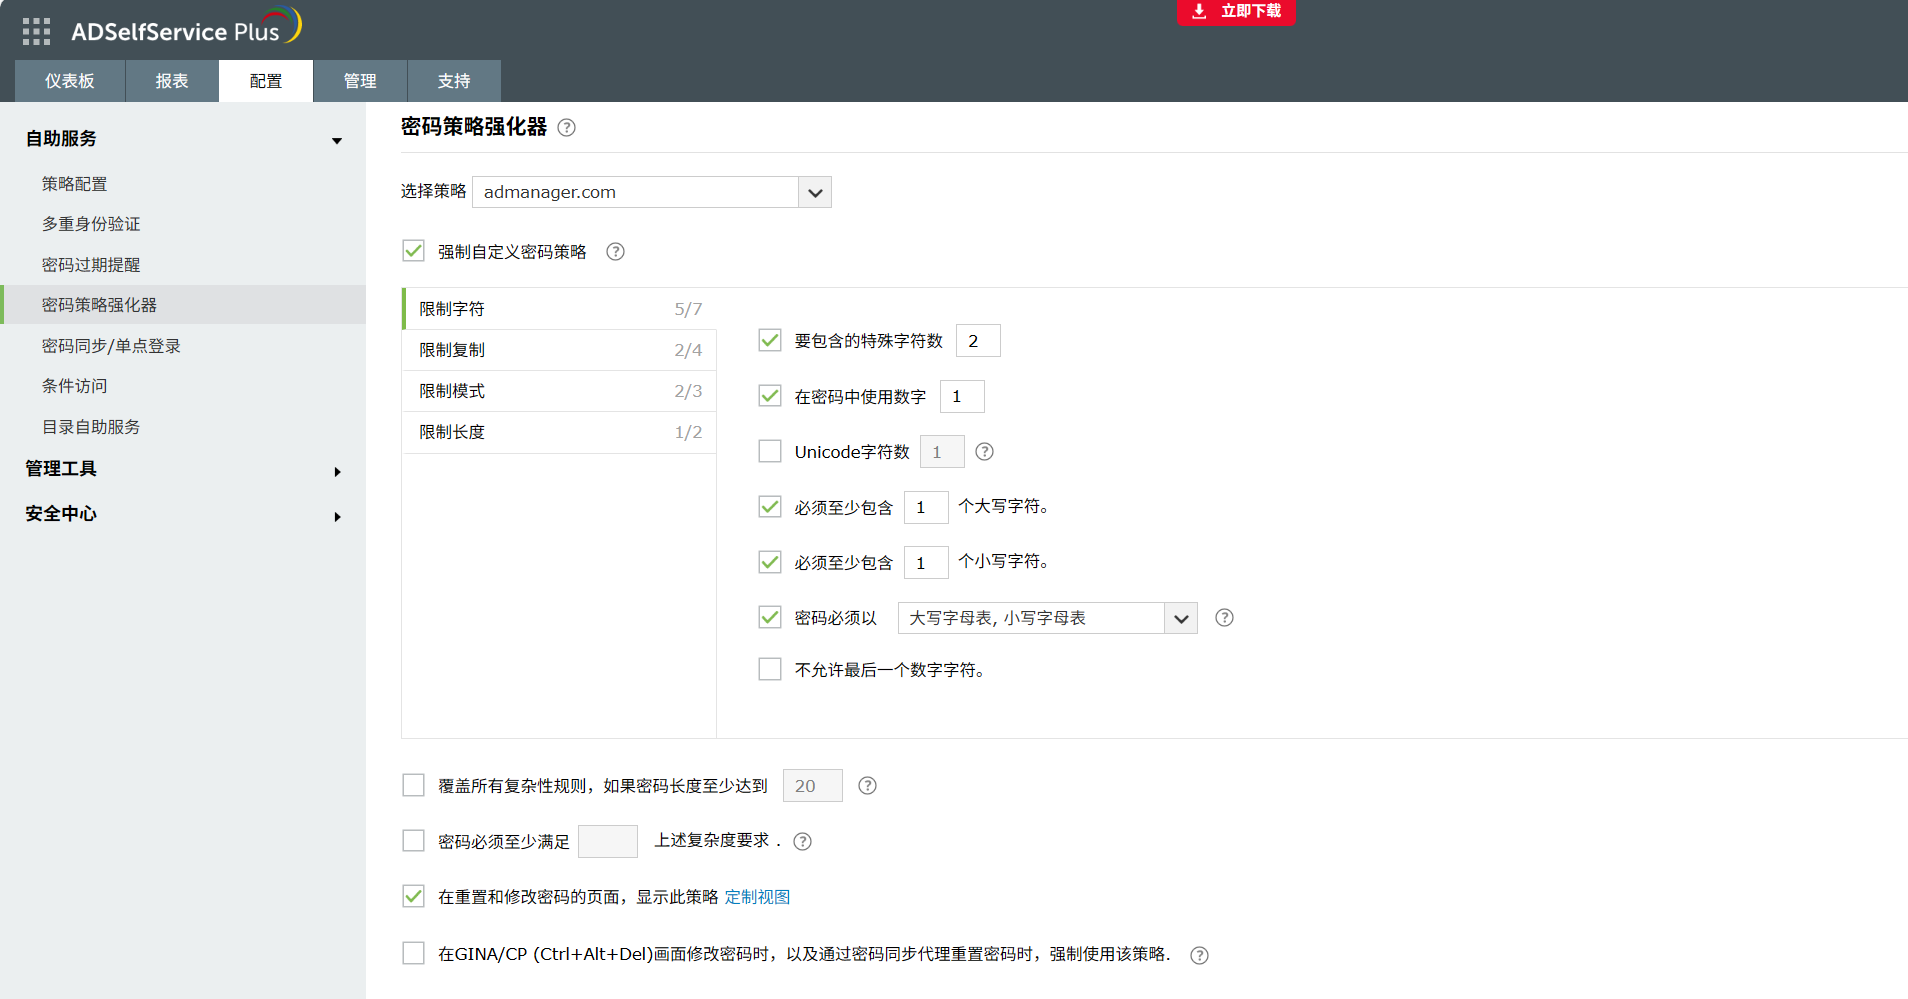Switch to the 报表 tab
1908x999 pixels.
pyautogui.click(x=171, y=80)
